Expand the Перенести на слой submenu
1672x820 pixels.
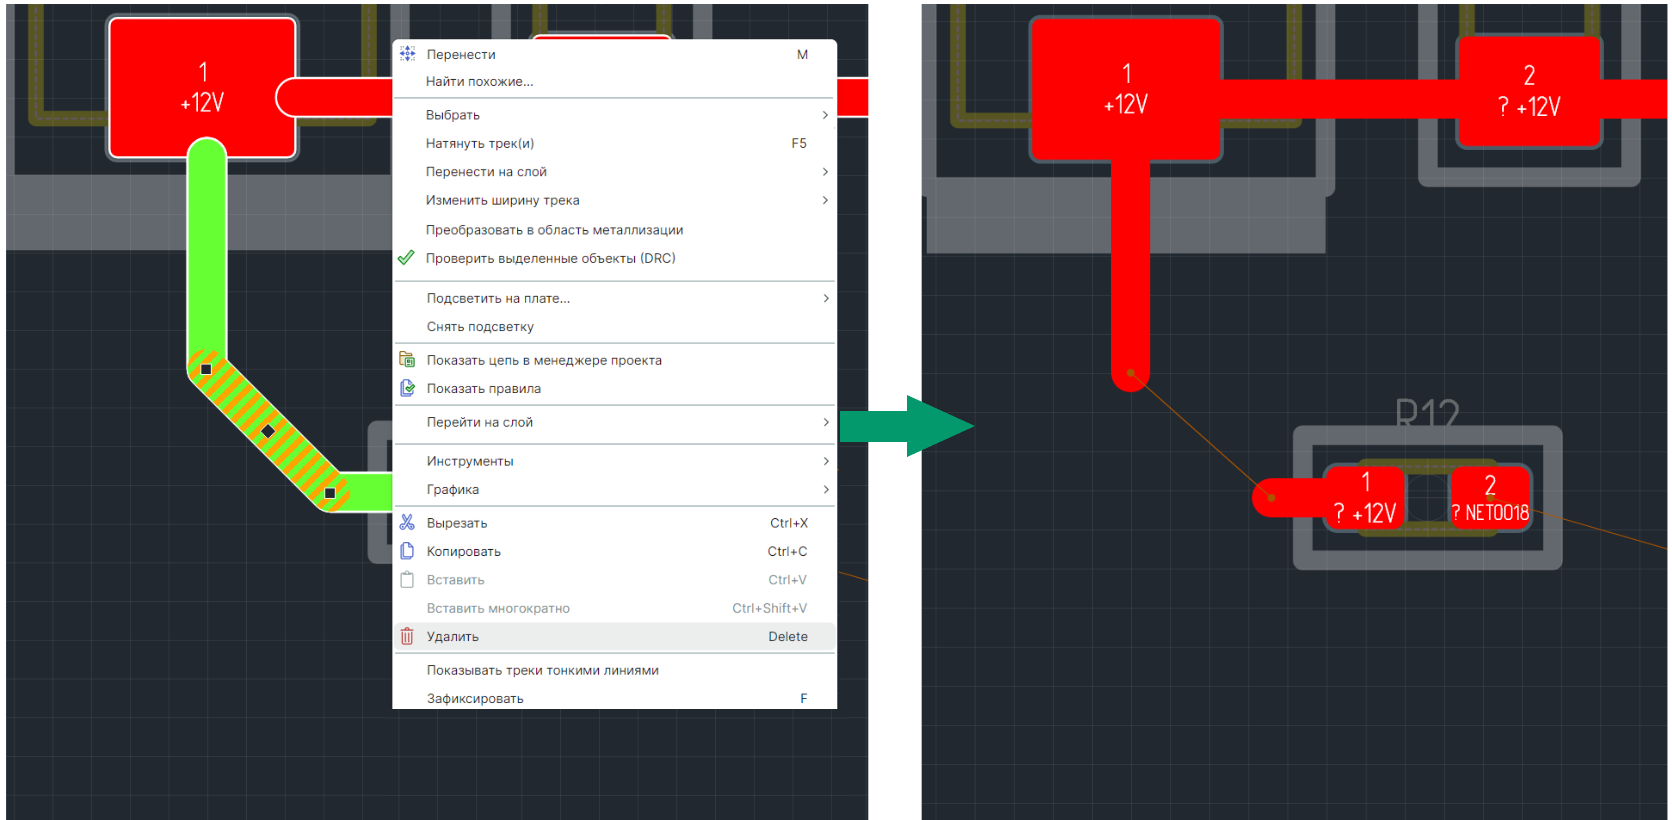(x=824, y=172)
